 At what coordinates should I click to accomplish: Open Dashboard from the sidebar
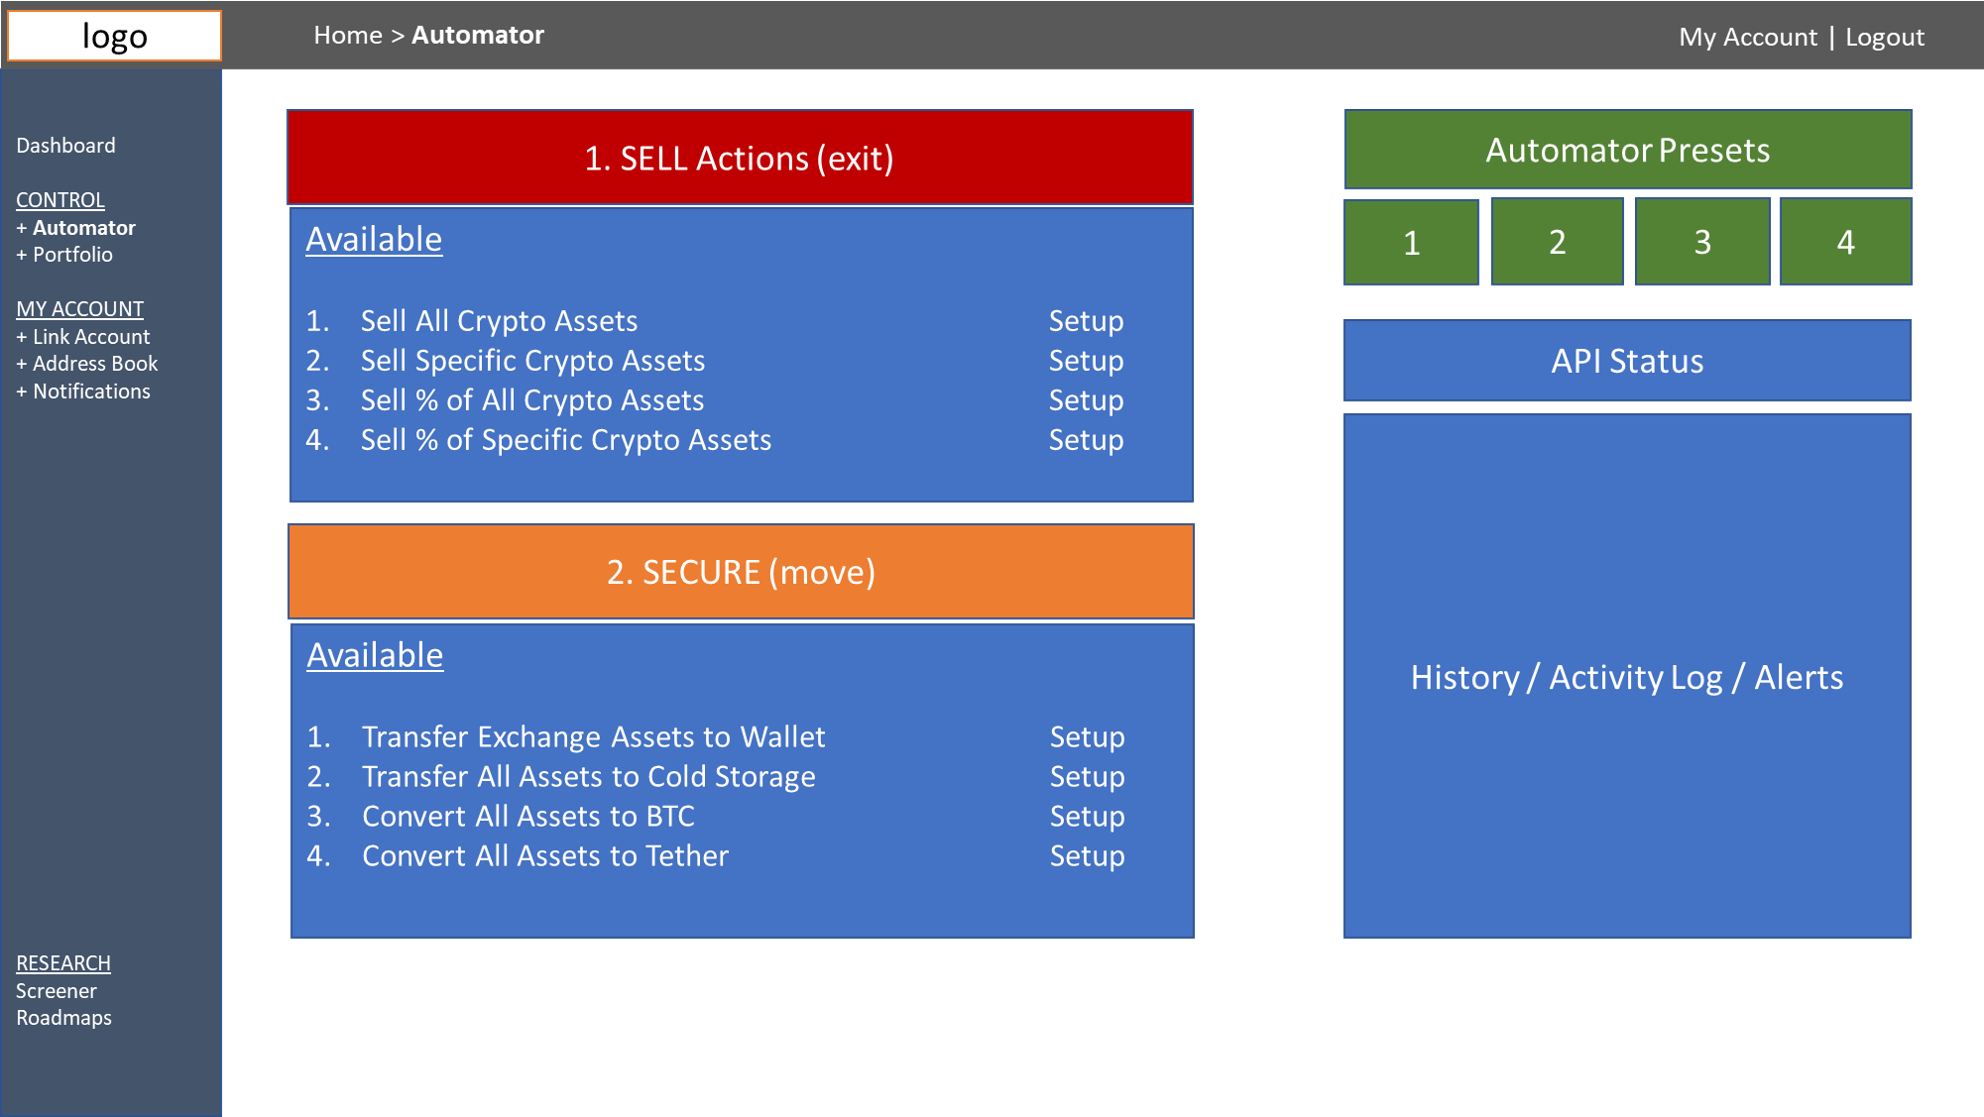click(x=66, y=146)
